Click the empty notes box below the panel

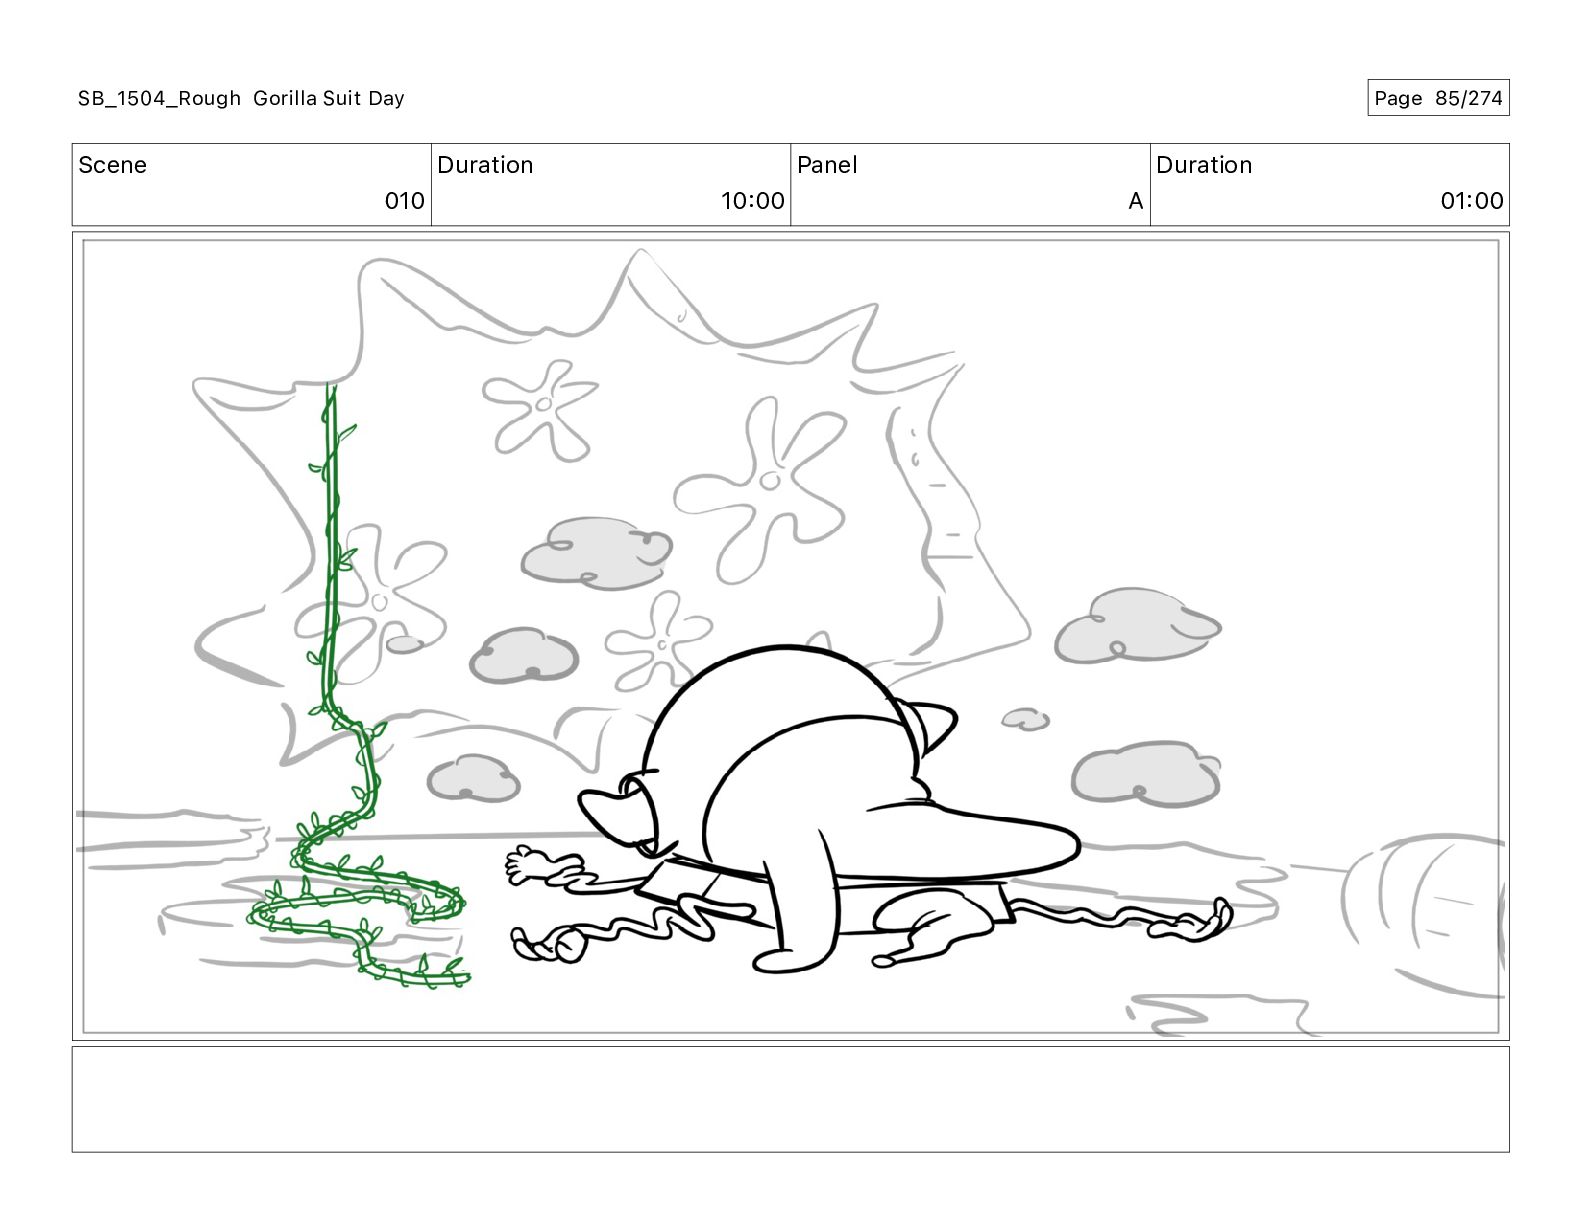click(790, 1099)
